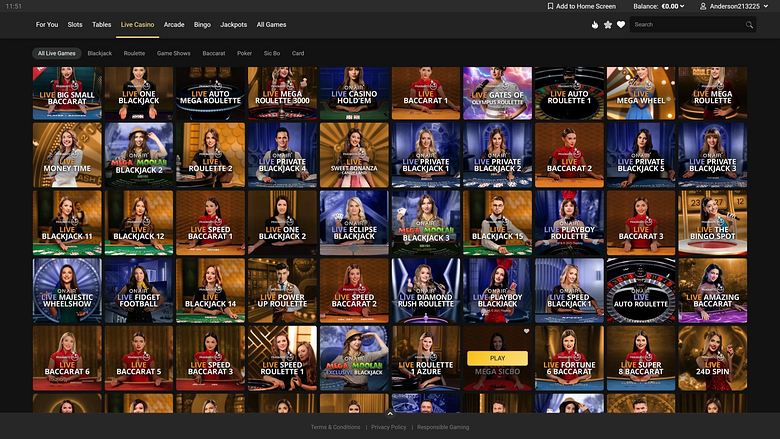Open Live Auto Mega Roulette game
780x439 pixels.
210,93
